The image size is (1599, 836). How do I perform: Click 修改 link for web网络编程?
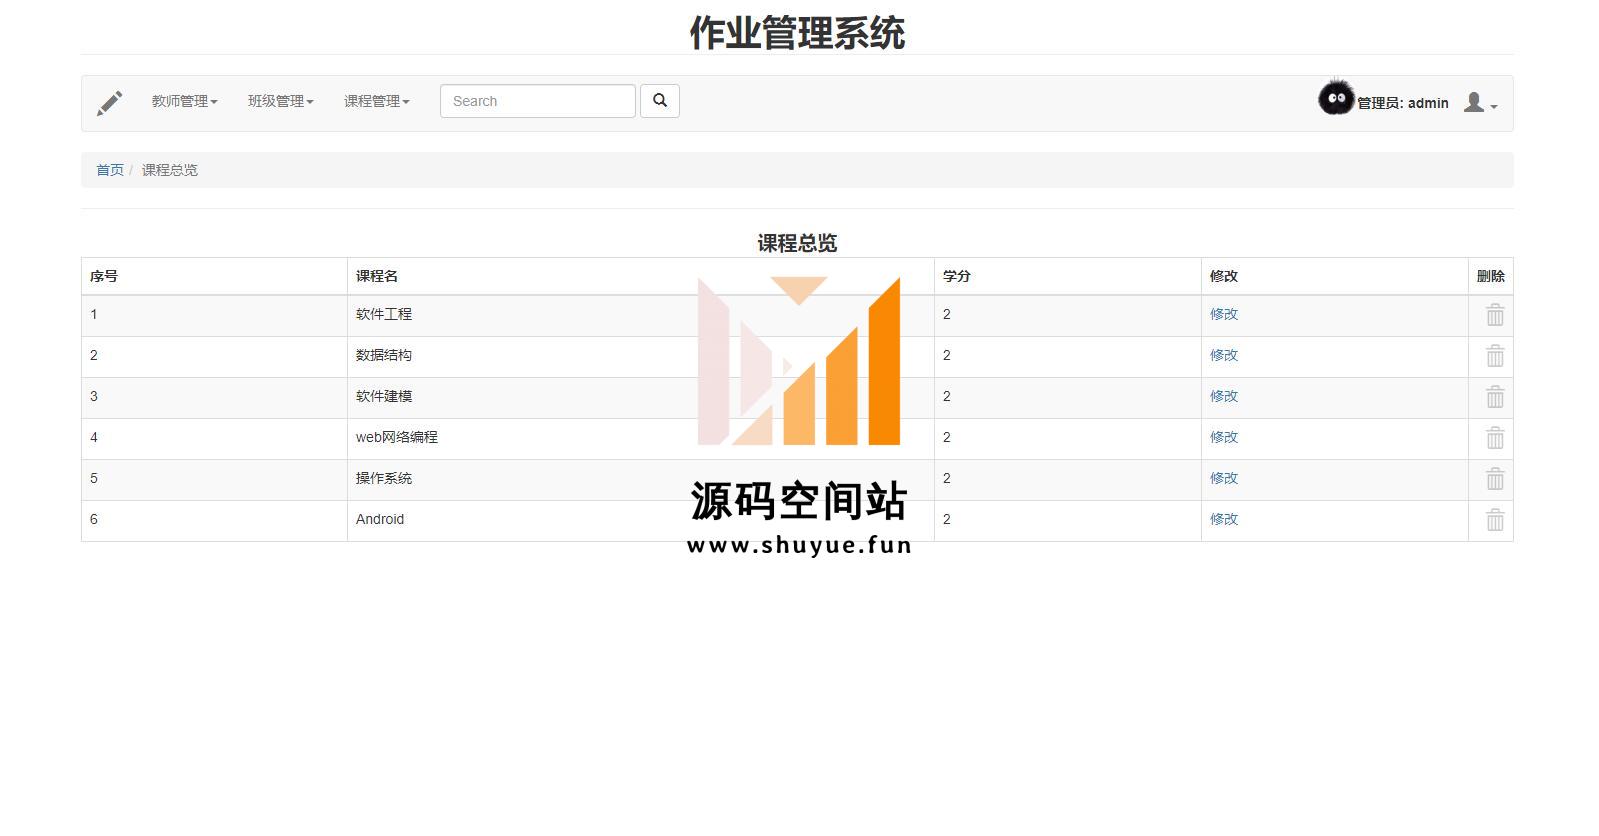1224,437
